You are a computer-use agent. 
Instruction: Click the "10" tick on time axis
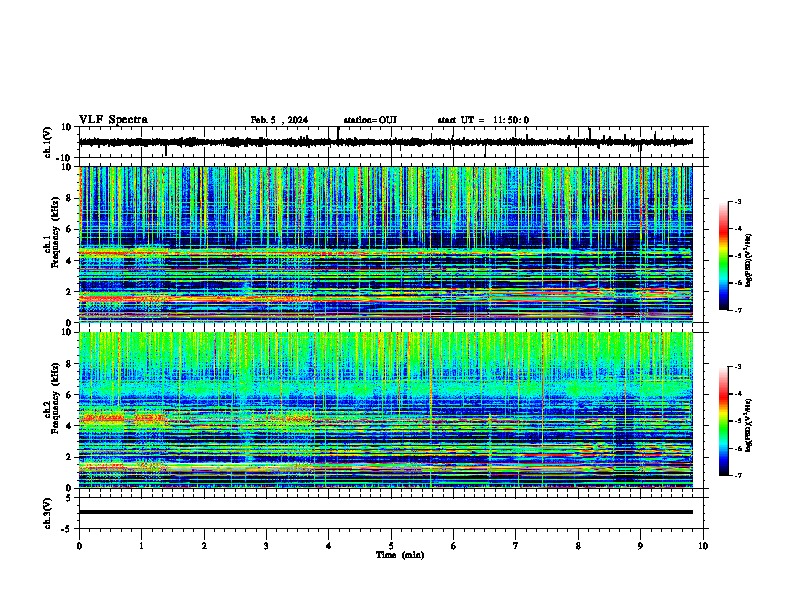(703, 546)
